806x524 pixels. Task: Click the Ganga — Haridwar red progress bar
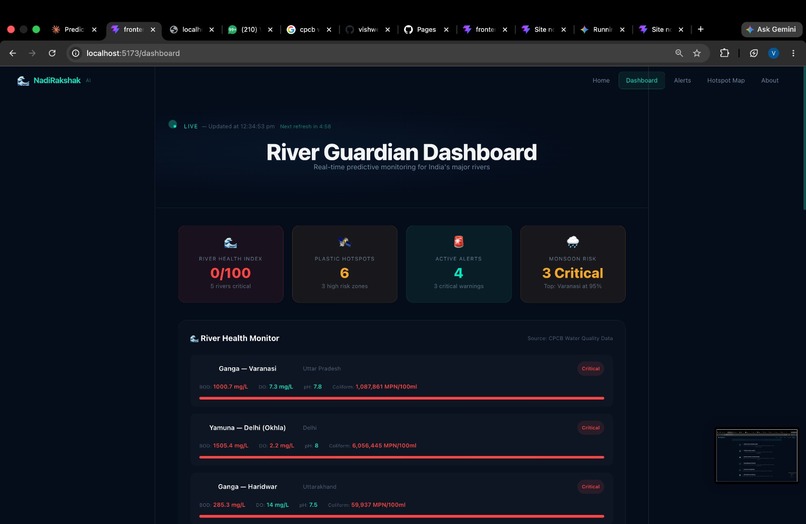pyautogui.click(x=401, y=516)
